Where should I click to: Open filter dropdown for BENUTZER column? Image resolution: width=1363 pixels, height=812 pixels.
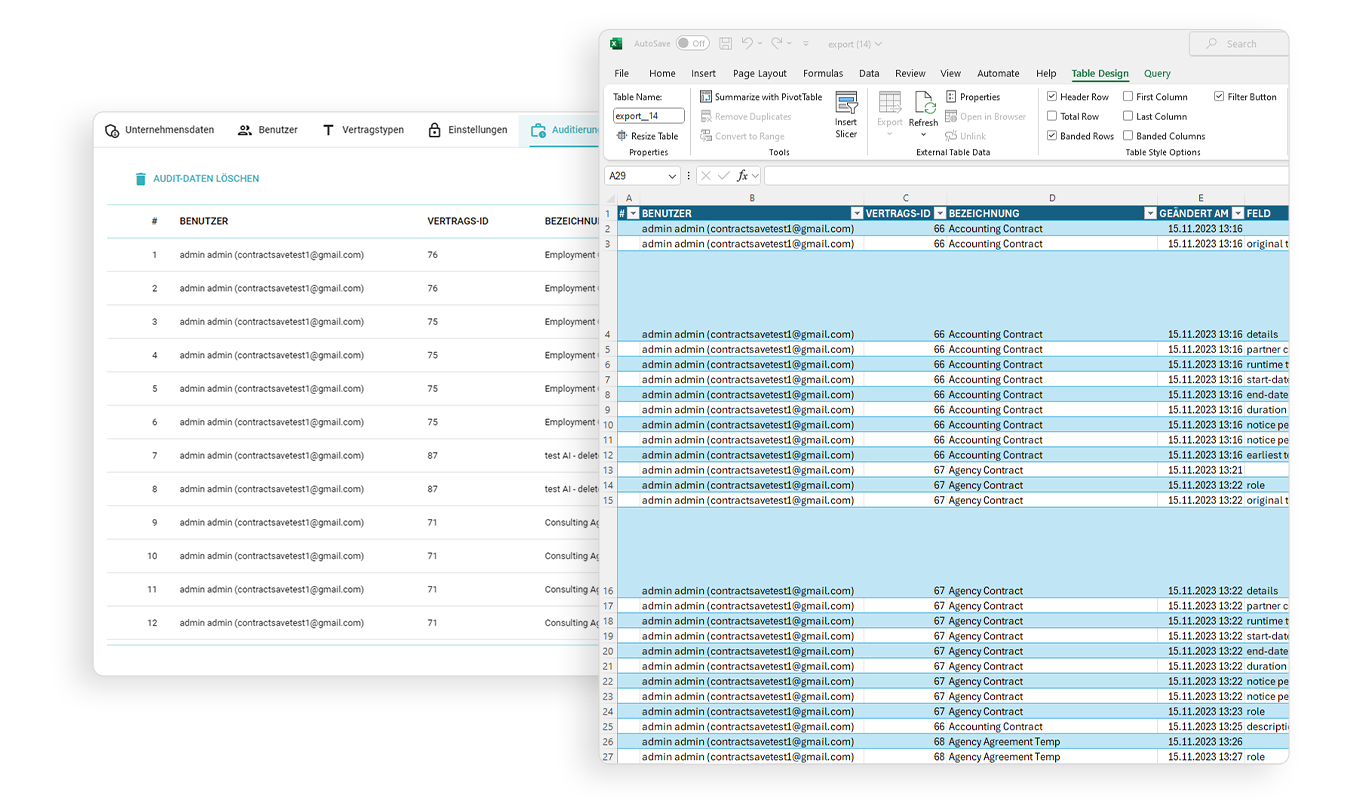(x=856, y=213)
